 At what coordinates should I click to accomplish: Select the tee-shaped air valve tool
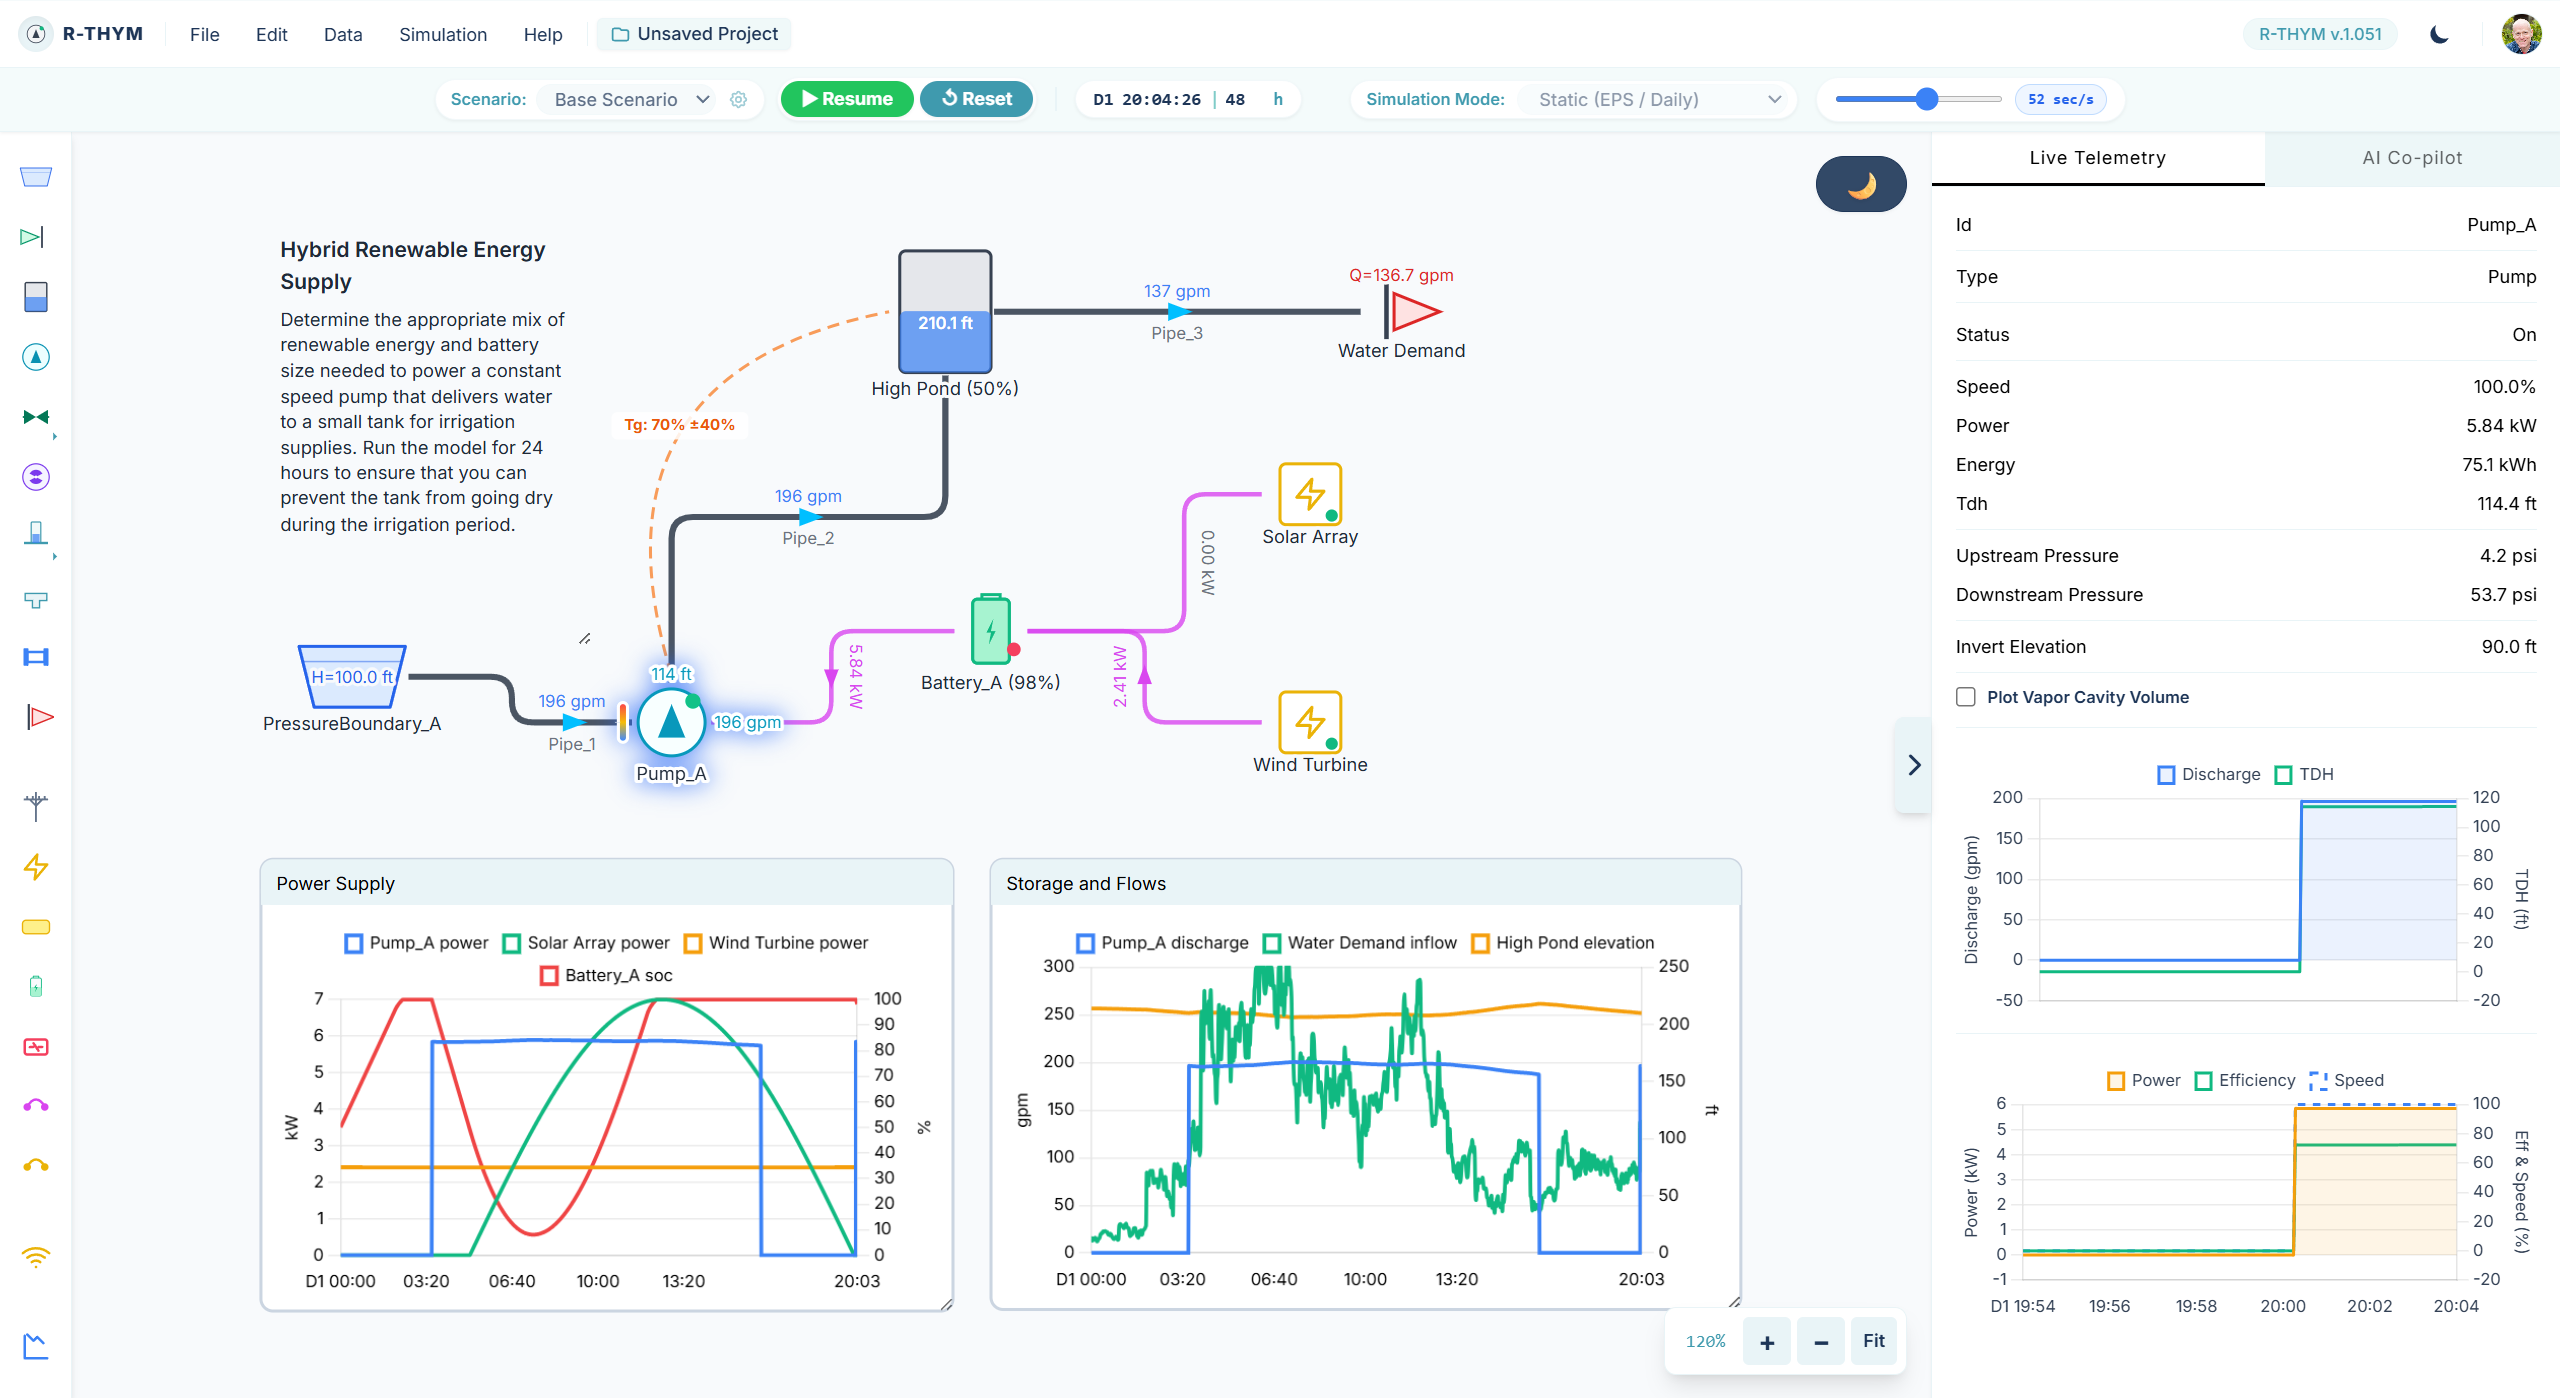coord(36,599)
